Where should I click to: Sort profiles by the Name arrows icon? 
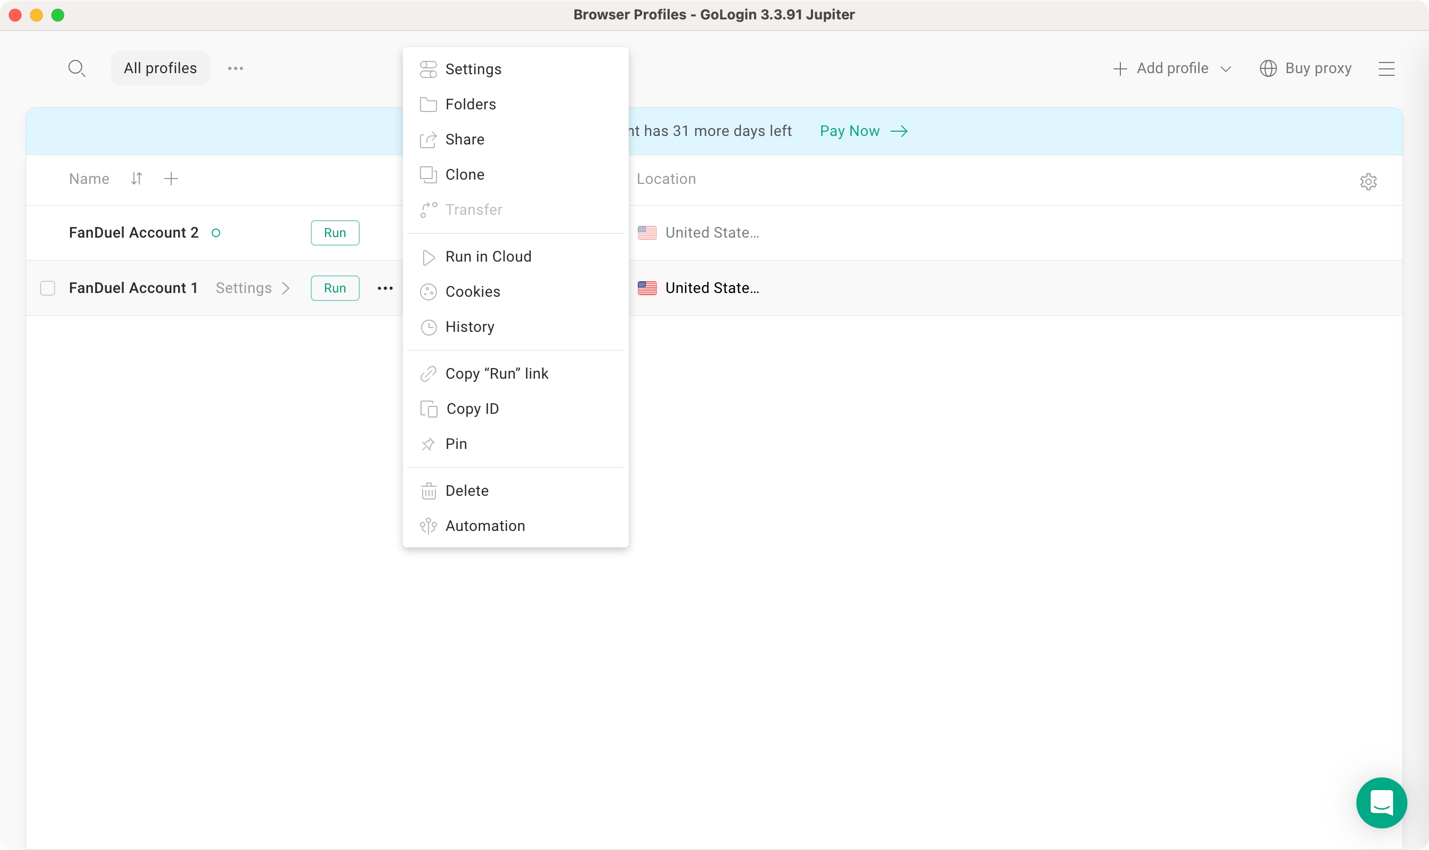(136, 179)
